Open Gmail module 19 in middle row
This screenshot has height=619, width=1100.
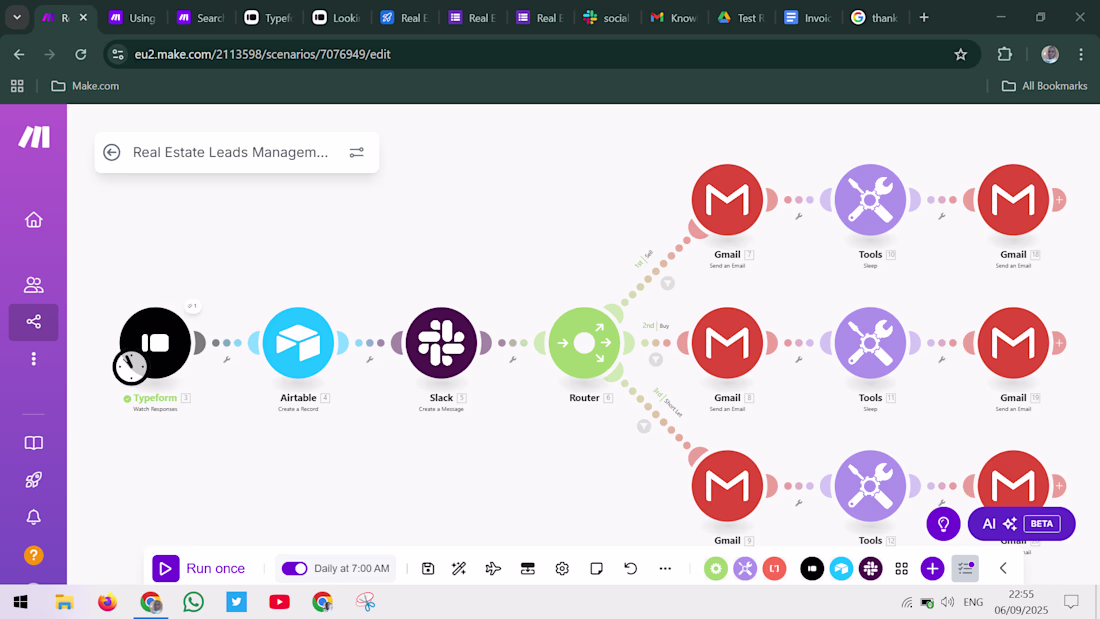(x=1014, y=342)
